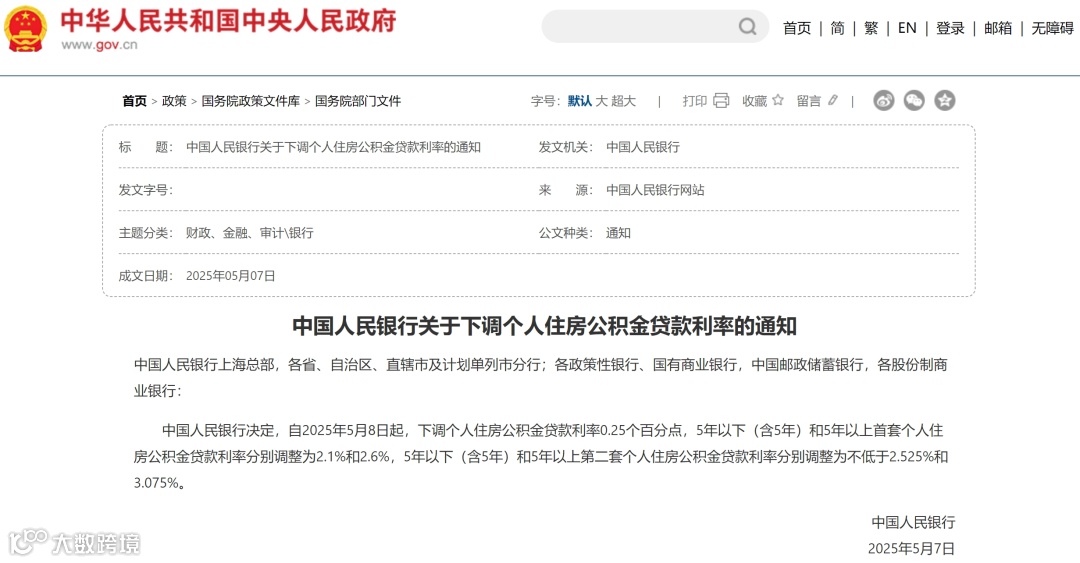Share to WeChat via its icon
This screenshot has height=563, width=1080.
click(x=914, y=101)
